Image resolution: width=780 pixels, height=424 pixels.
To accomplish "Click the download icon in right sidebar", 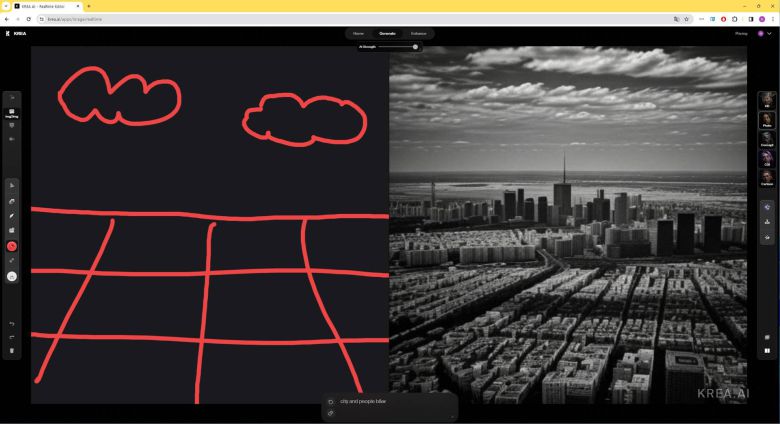I will (767, 222).
